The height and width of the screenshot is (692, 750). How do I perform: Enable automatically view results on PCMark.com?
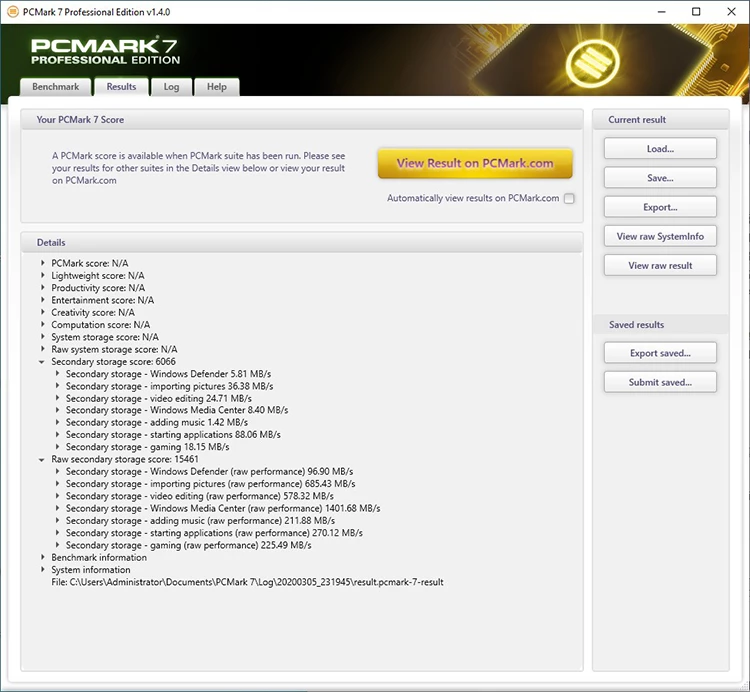569,198
